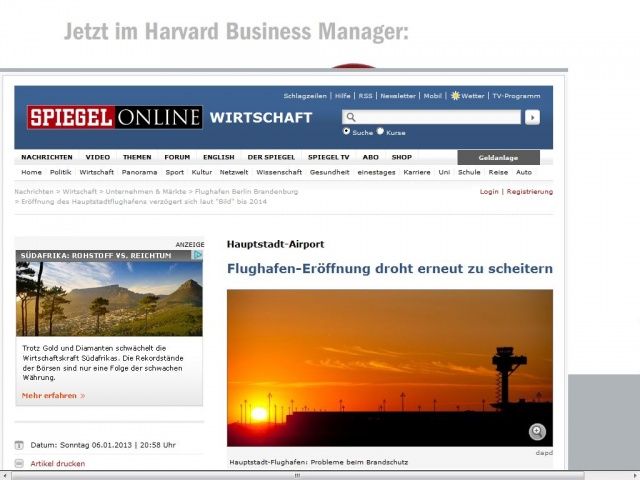
Task: Click Flughafen Berlin Brandenburg breadcrumb
Action: 247,191
